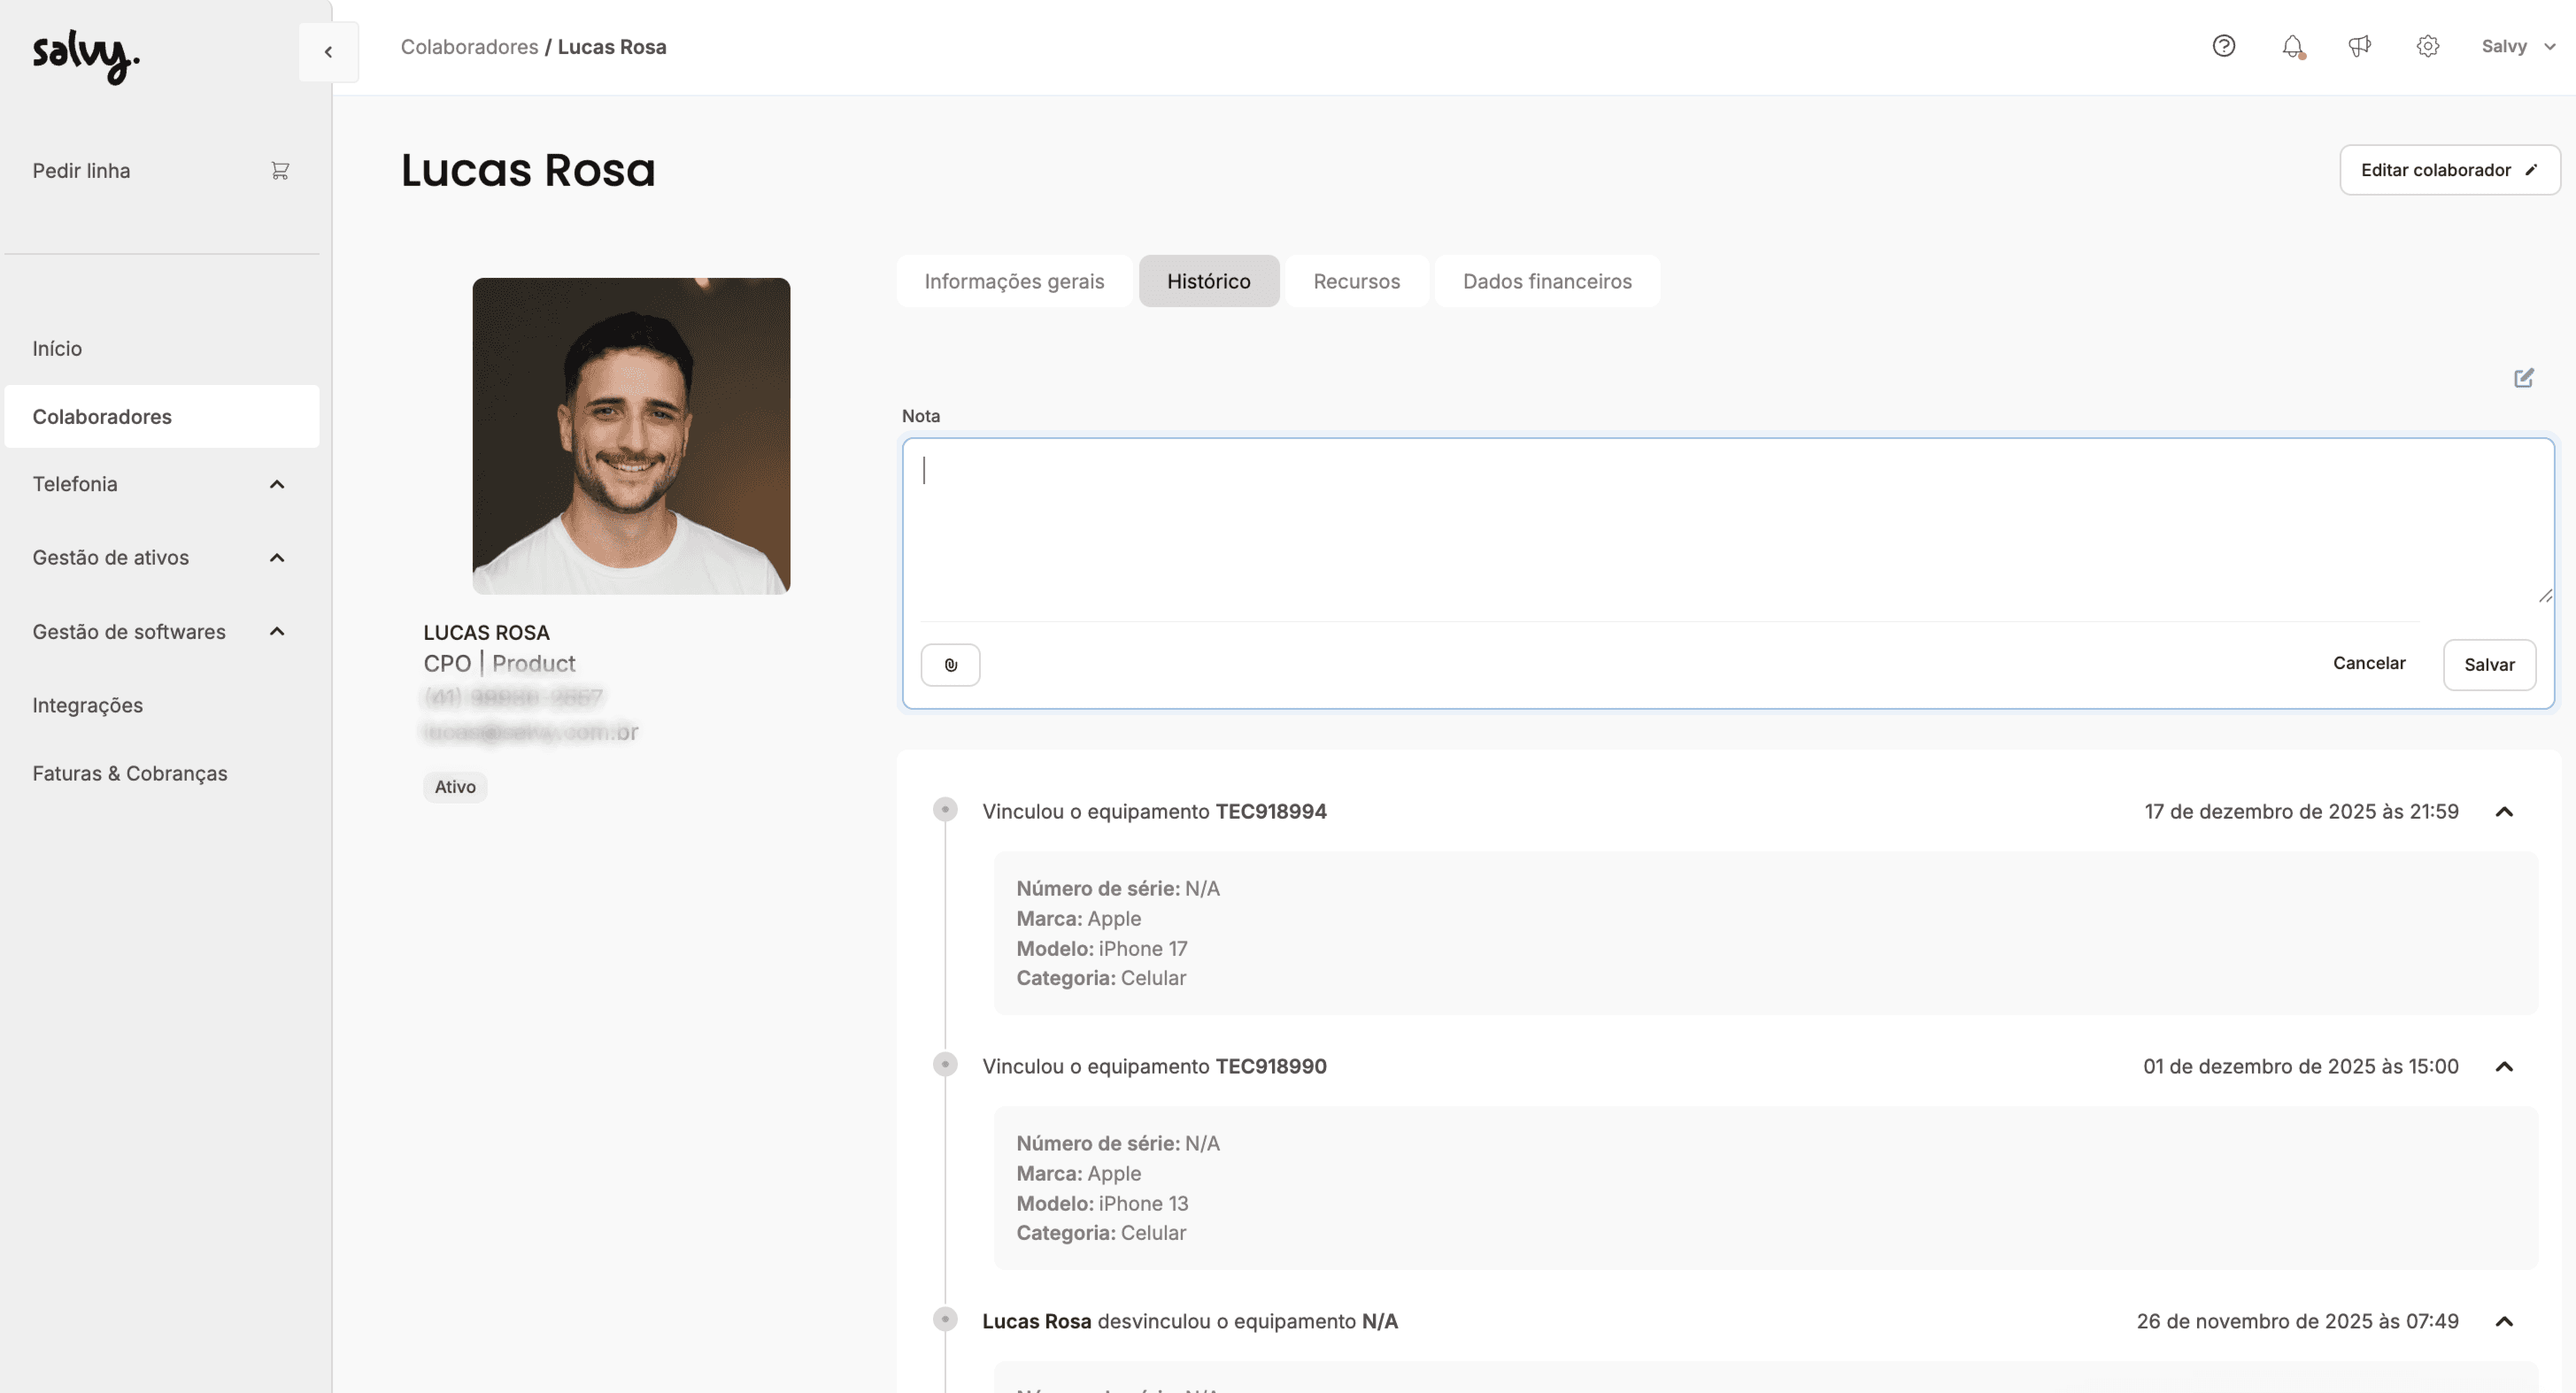Click the Salvar button
The width and height of the screenshot is (2576, 1393).
tap(2488, 665)
